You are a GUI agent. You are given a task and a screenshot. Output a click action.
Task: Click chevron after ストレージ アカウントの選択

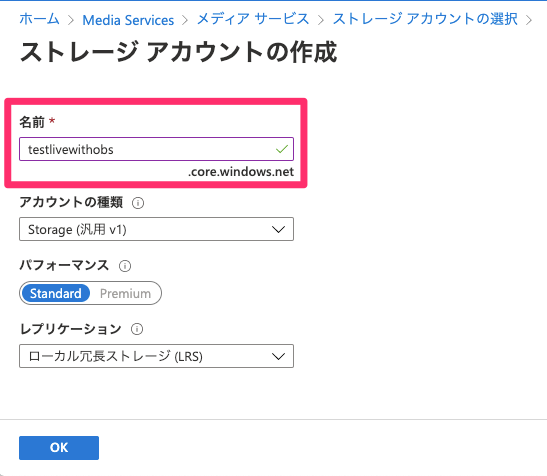529,20
